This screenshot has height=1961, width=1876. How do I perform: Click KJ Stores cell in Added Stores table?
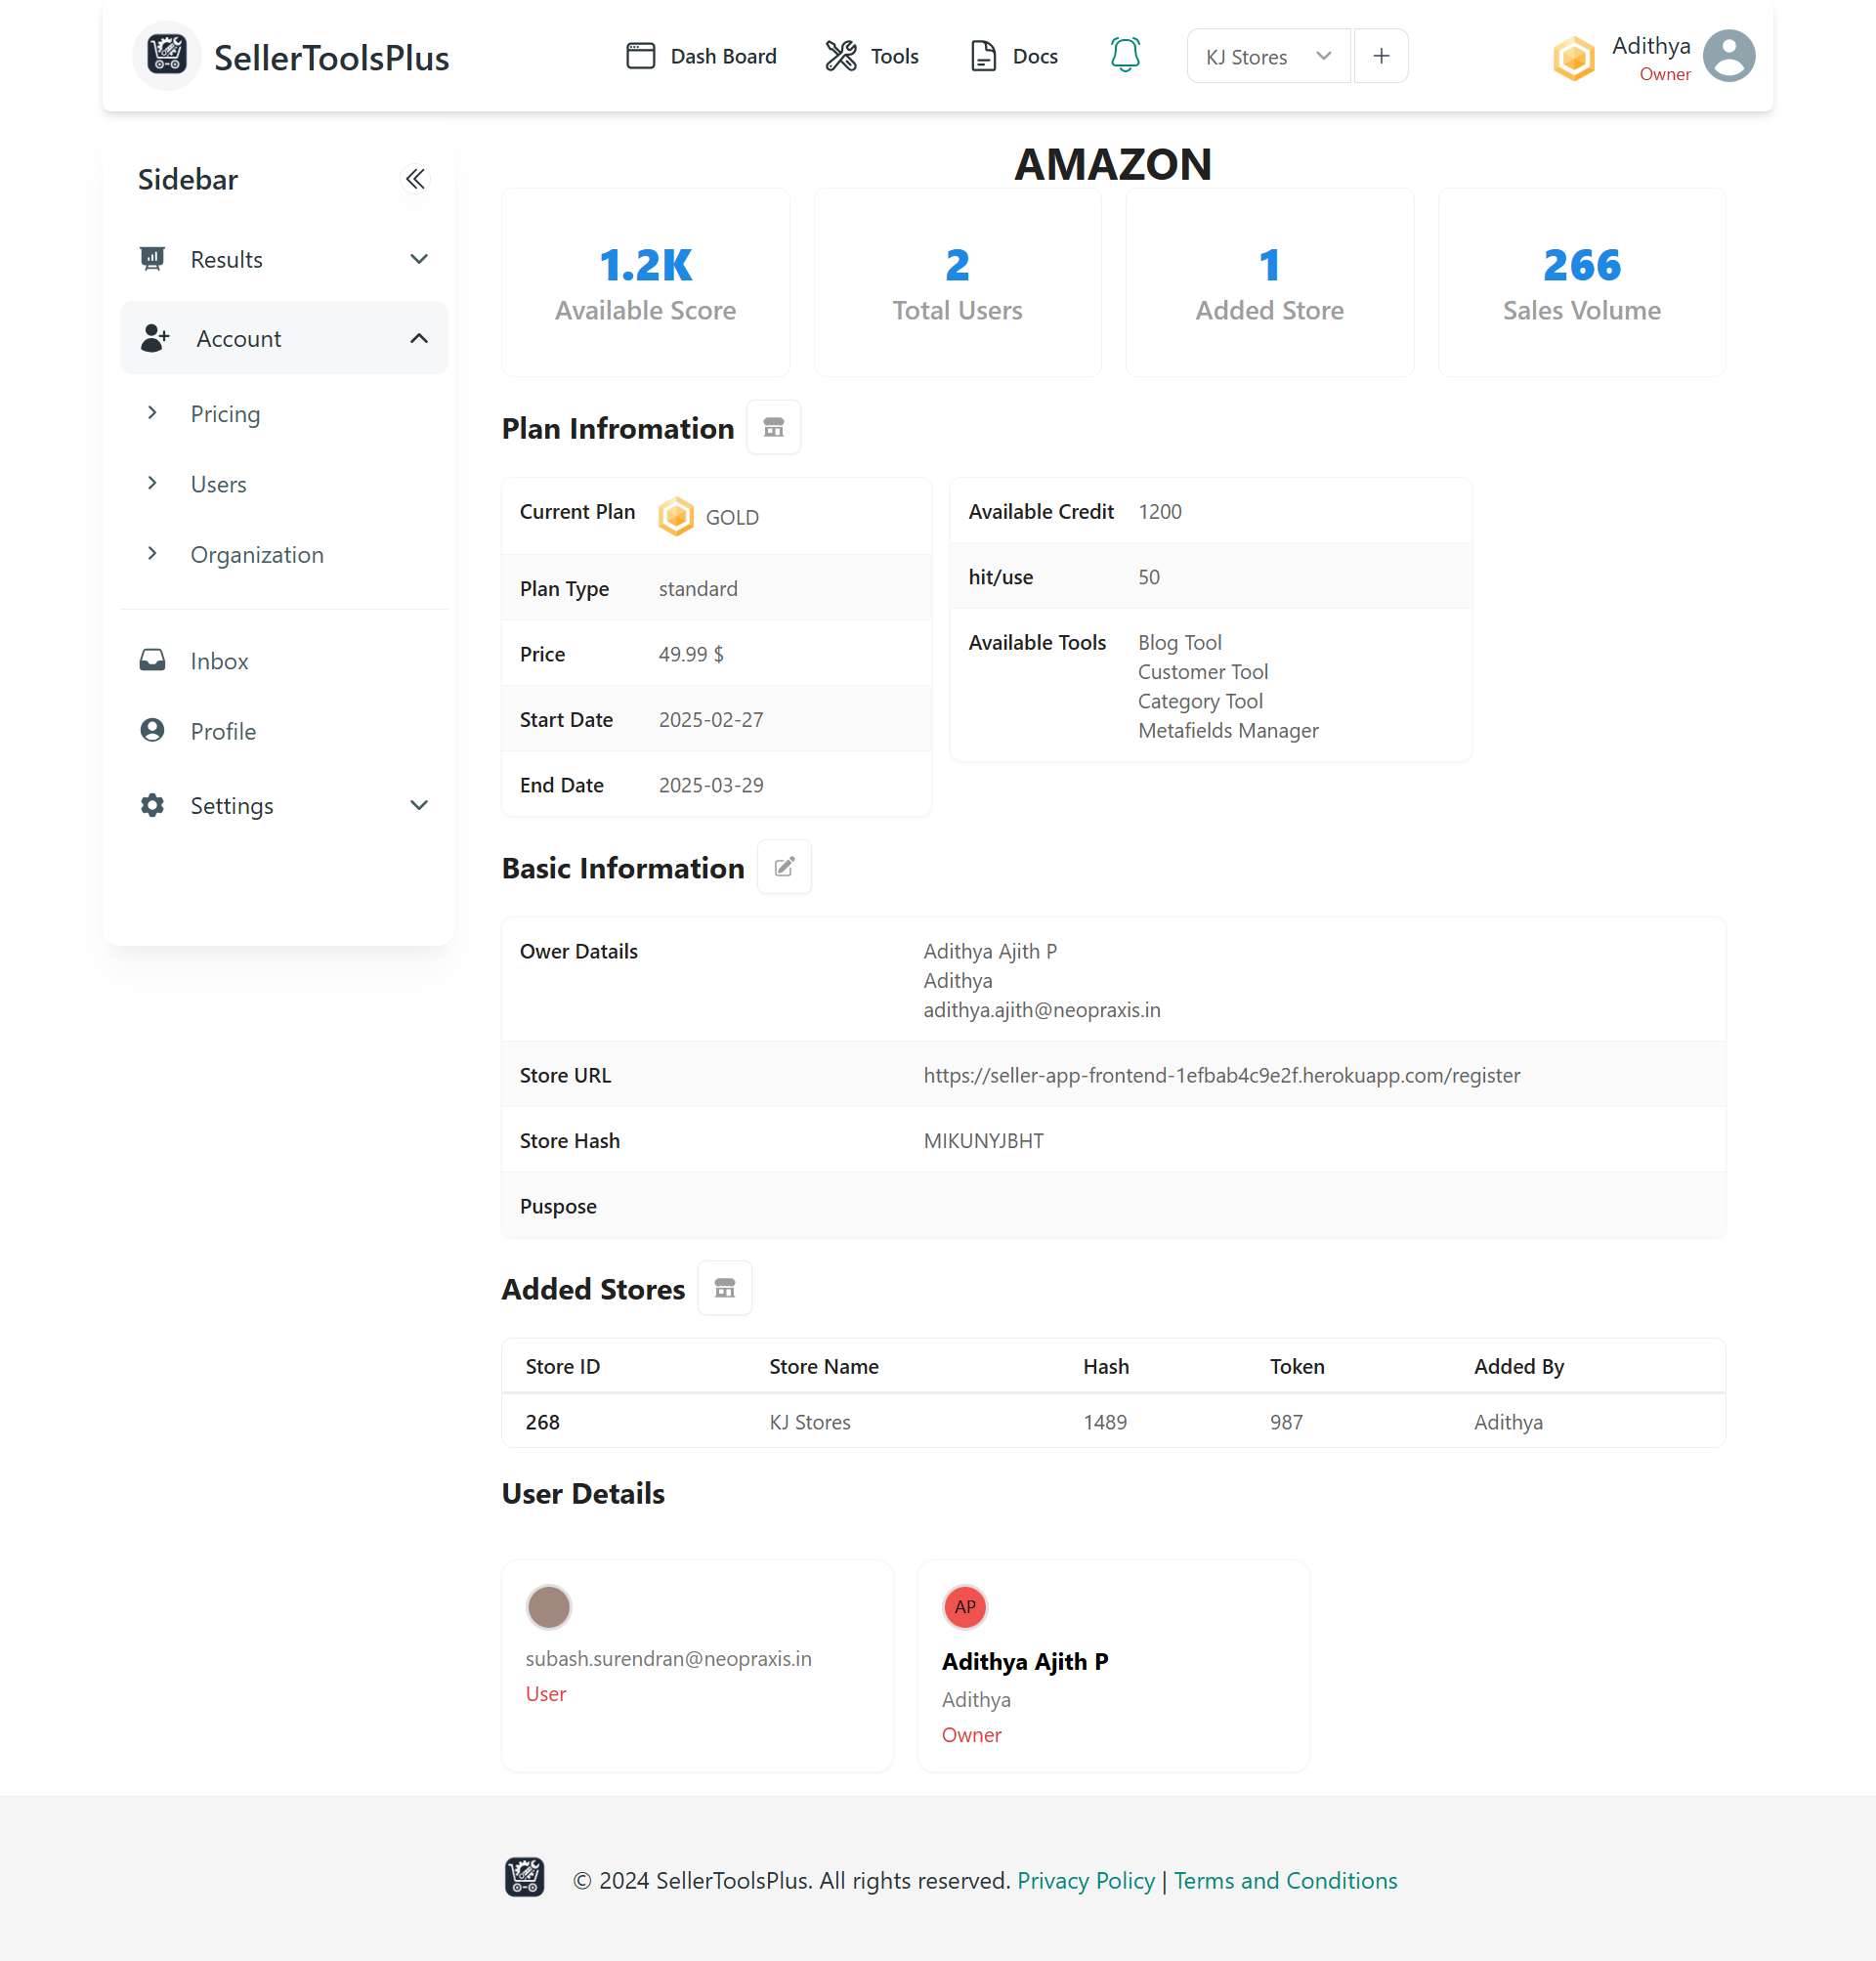point(810,1422)
